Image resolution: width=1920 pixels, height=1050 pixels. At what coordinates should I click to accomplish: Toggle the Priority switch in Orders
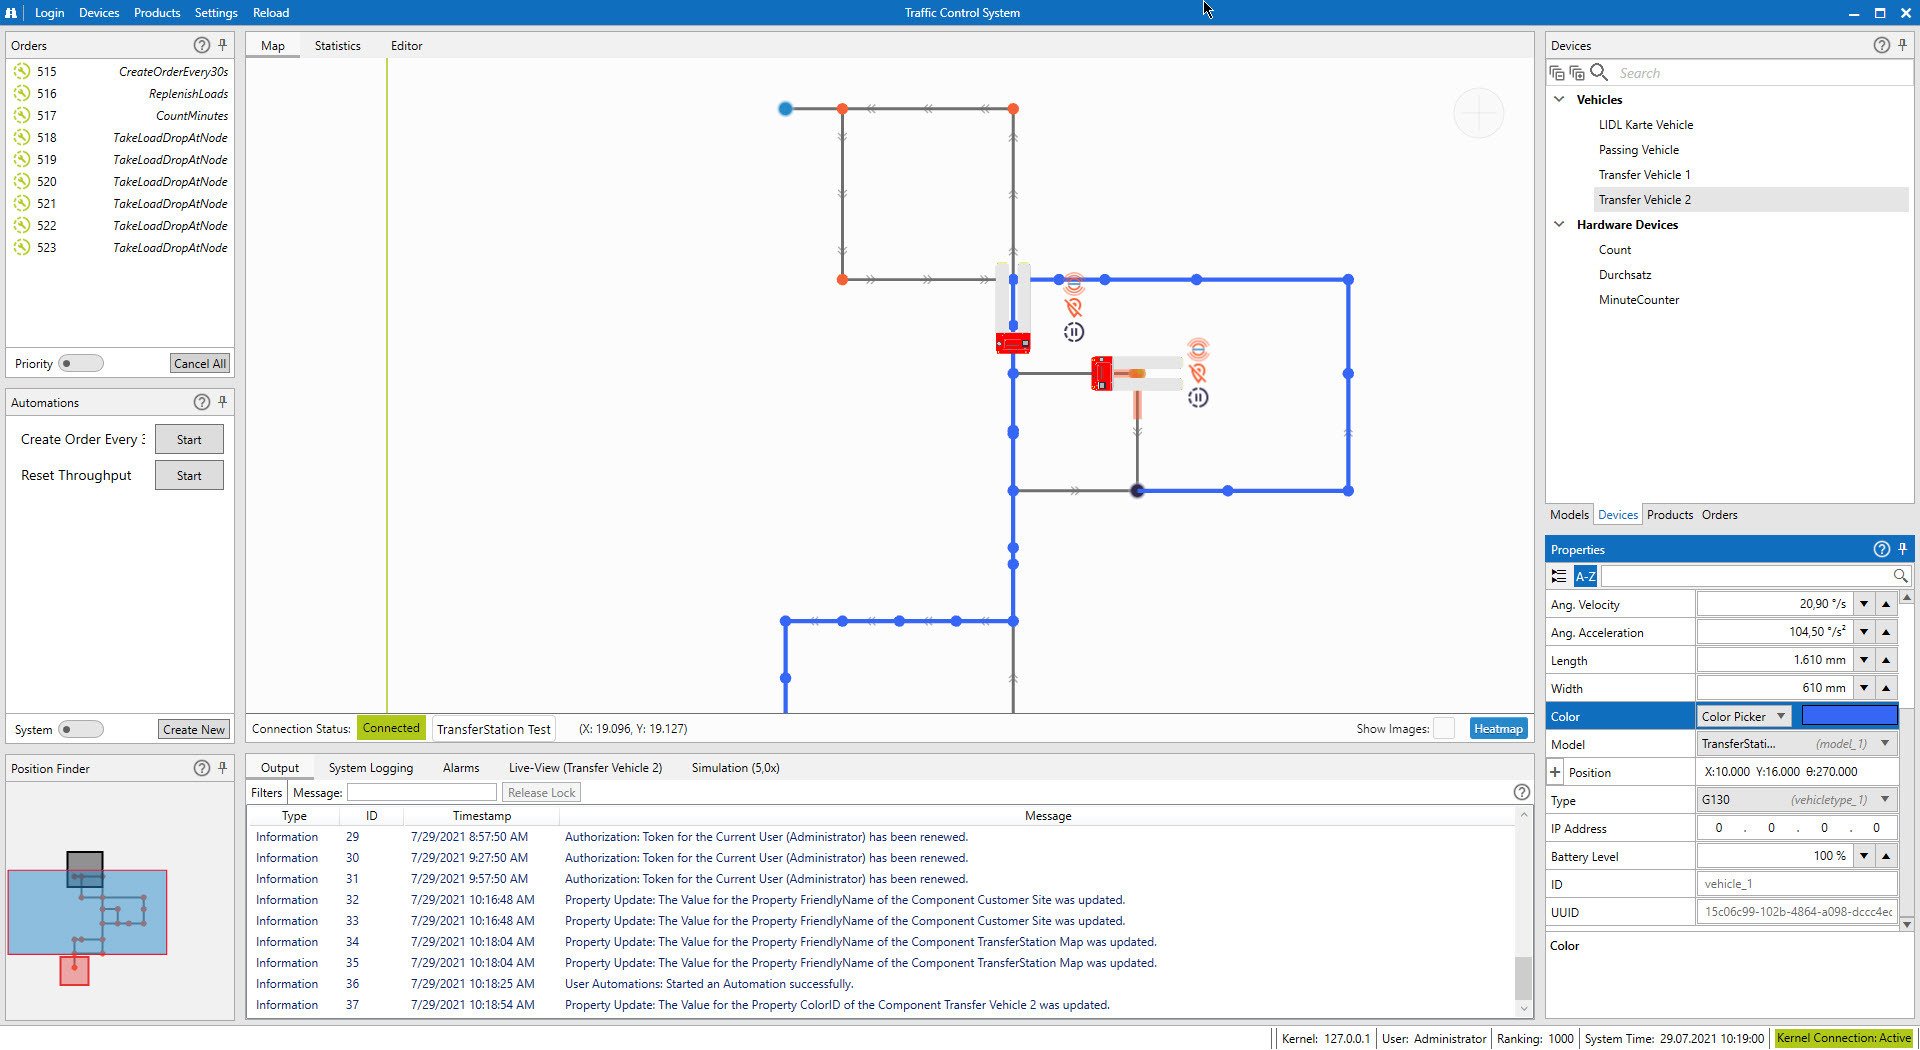point(80,364)
